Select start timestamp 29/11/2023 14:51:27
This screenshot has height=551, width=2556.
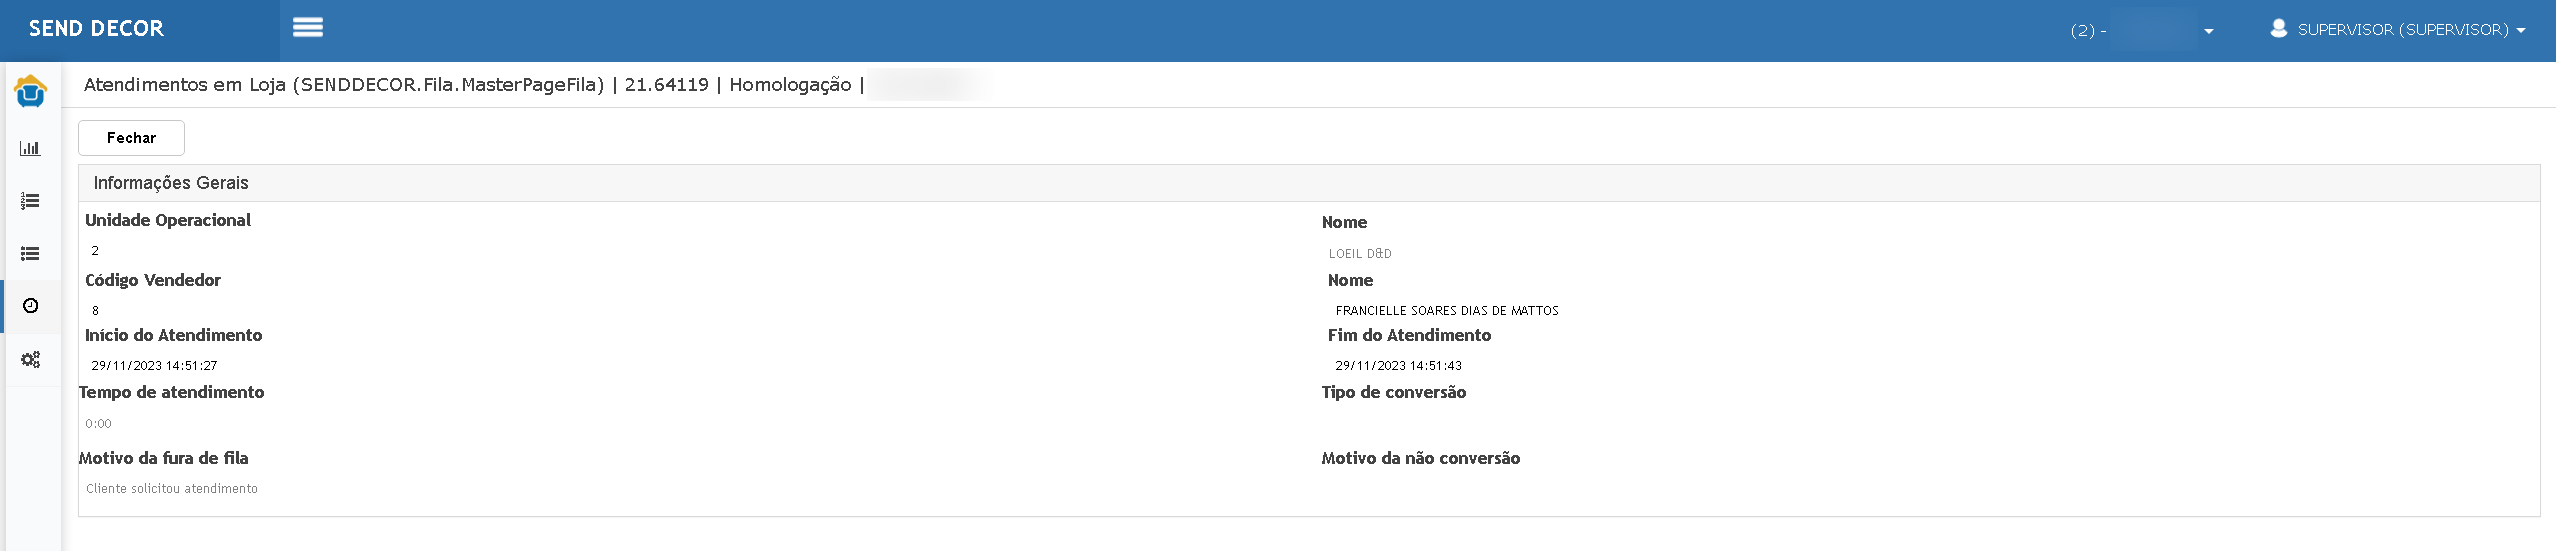coord(154,366)
